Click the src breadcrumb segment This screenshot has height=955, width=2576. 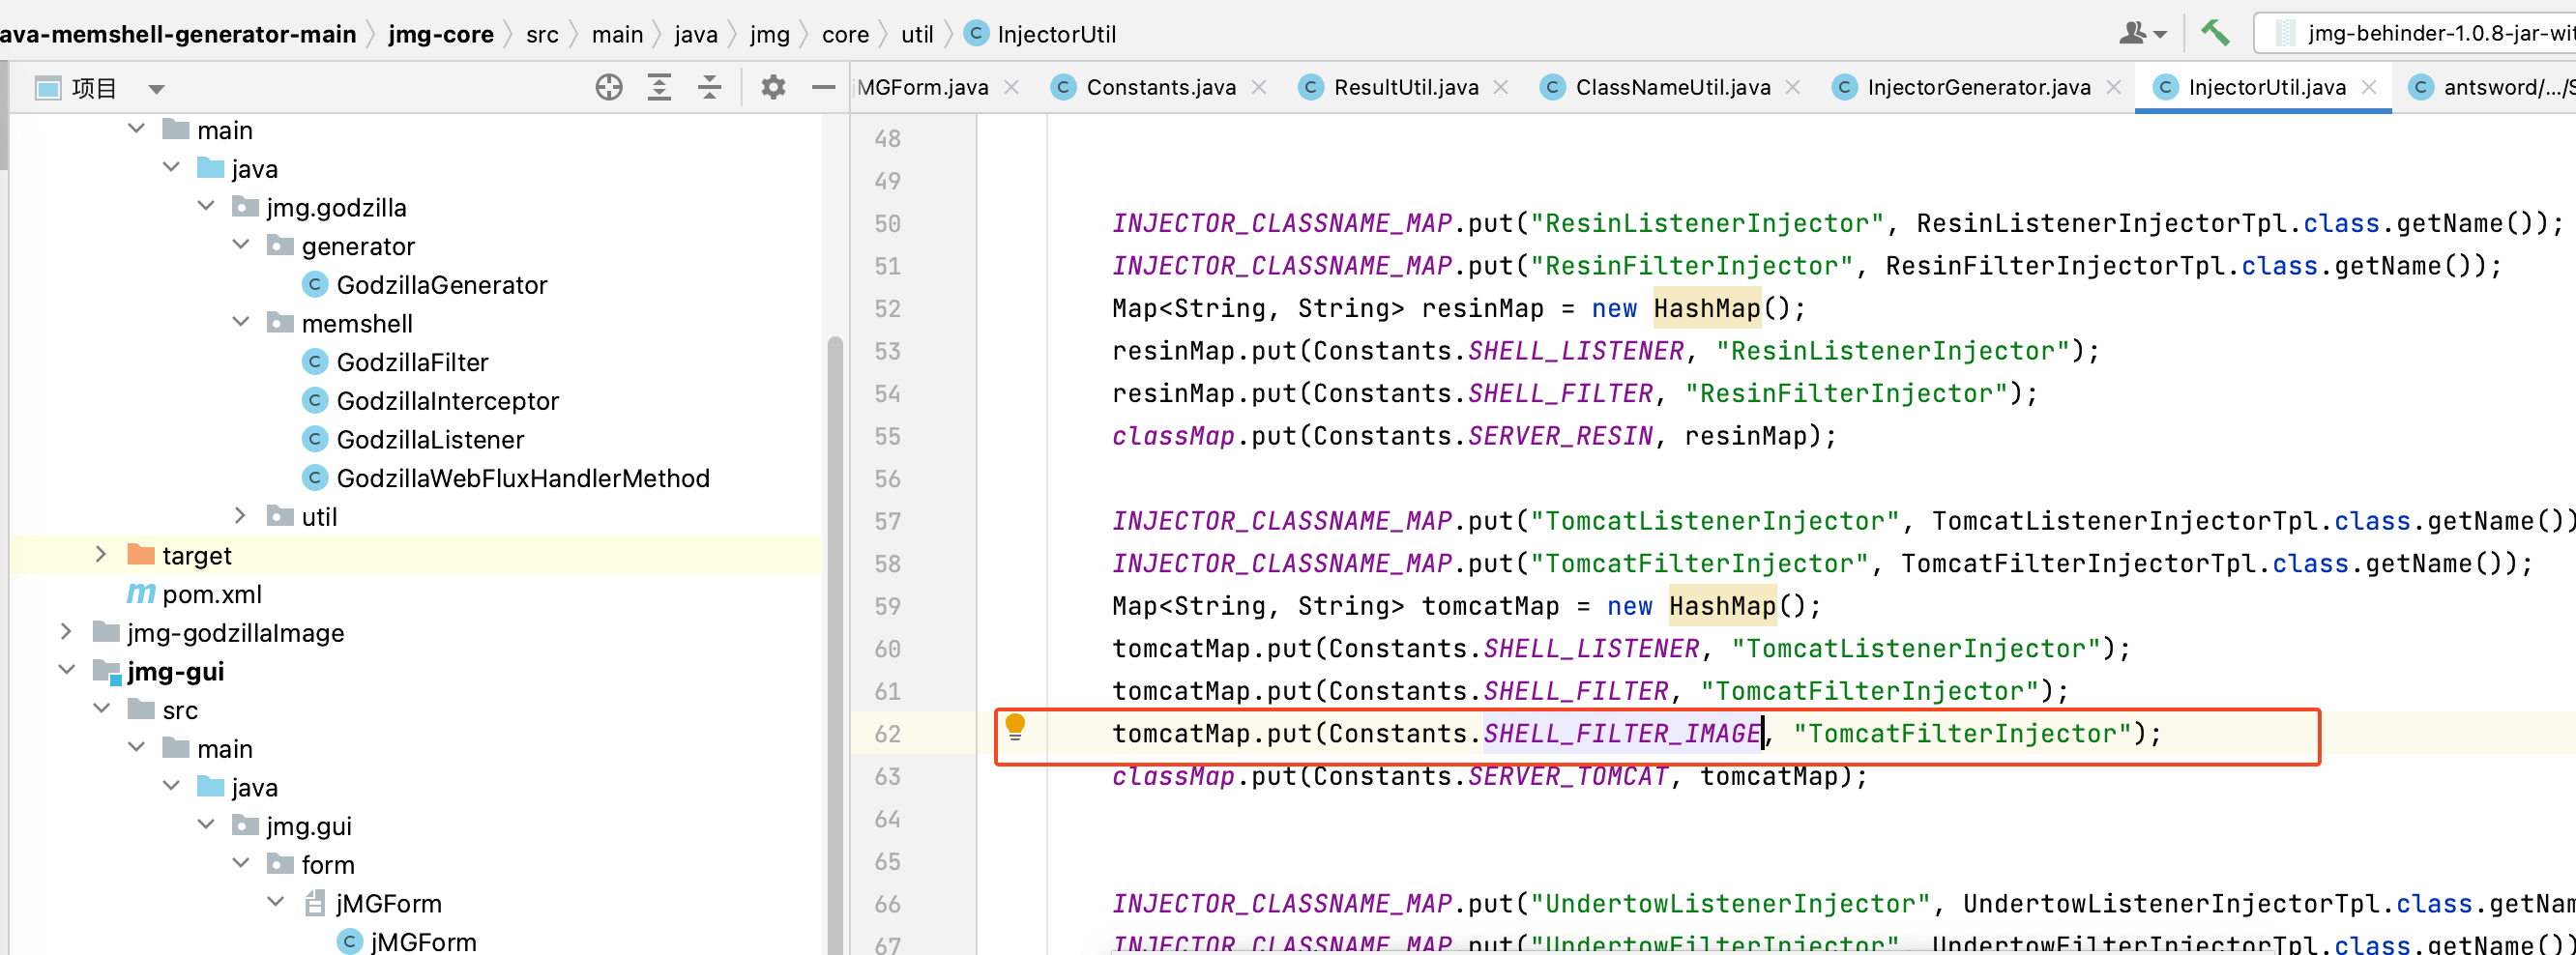(542, 34)
